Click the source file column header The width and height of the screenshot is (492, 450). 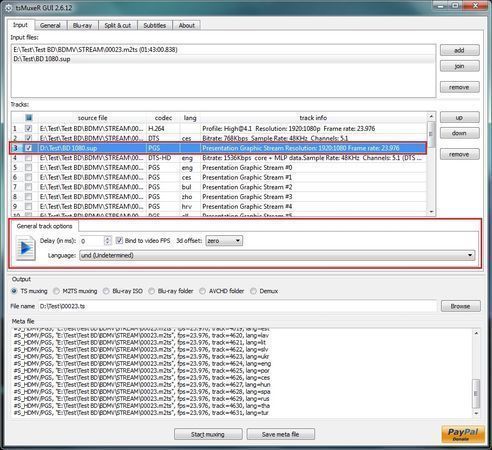tap(92, 117)
